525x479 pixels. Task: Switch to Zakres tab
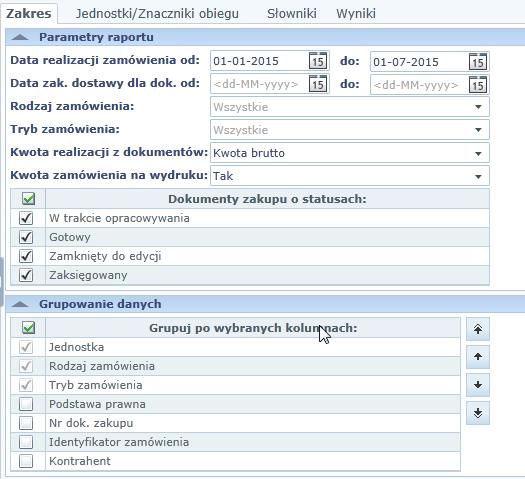pyautogui.click(x=29, y=13)
